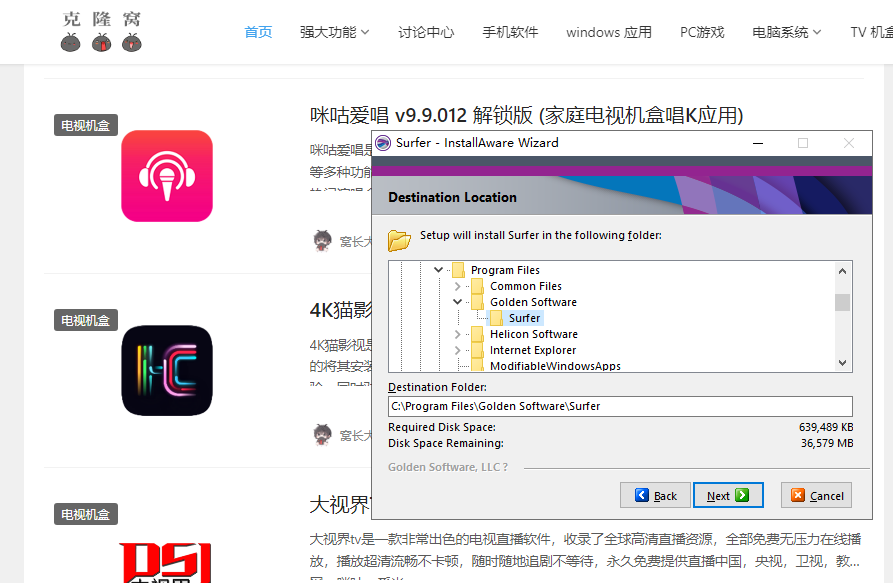Select the Common Files folder row
Image resolution: width=893 pixels, height=583 pixels.
tap(526, 286)
